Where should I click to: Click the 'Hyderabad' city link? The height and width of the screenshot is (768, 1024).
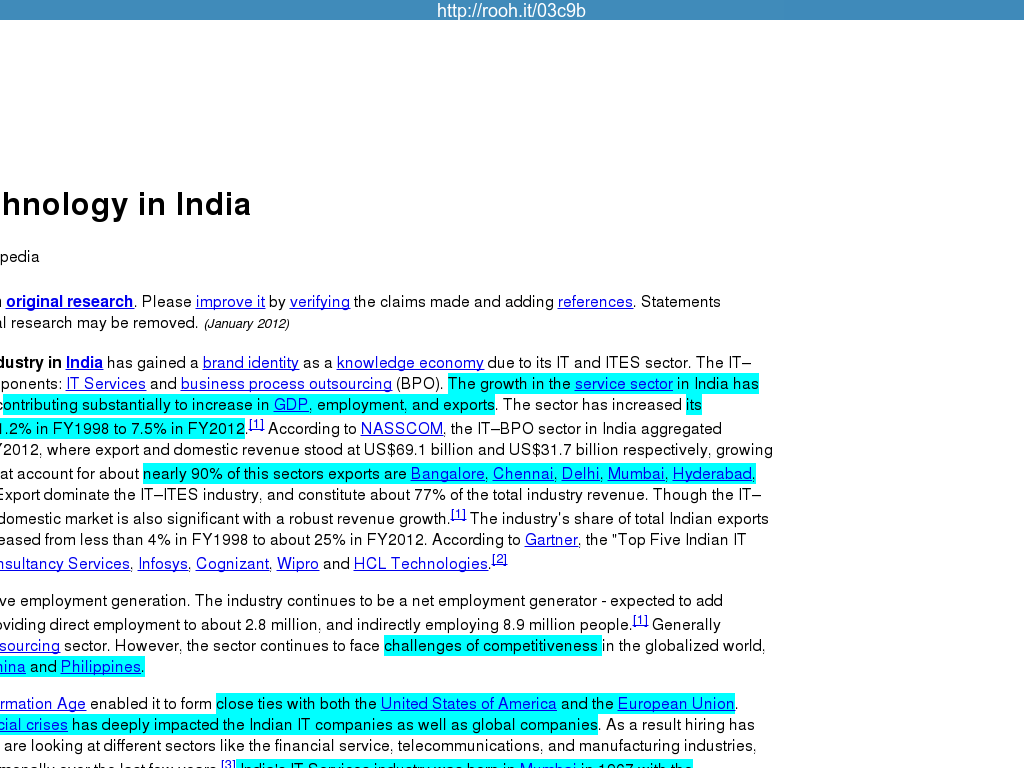pos(712,474)
